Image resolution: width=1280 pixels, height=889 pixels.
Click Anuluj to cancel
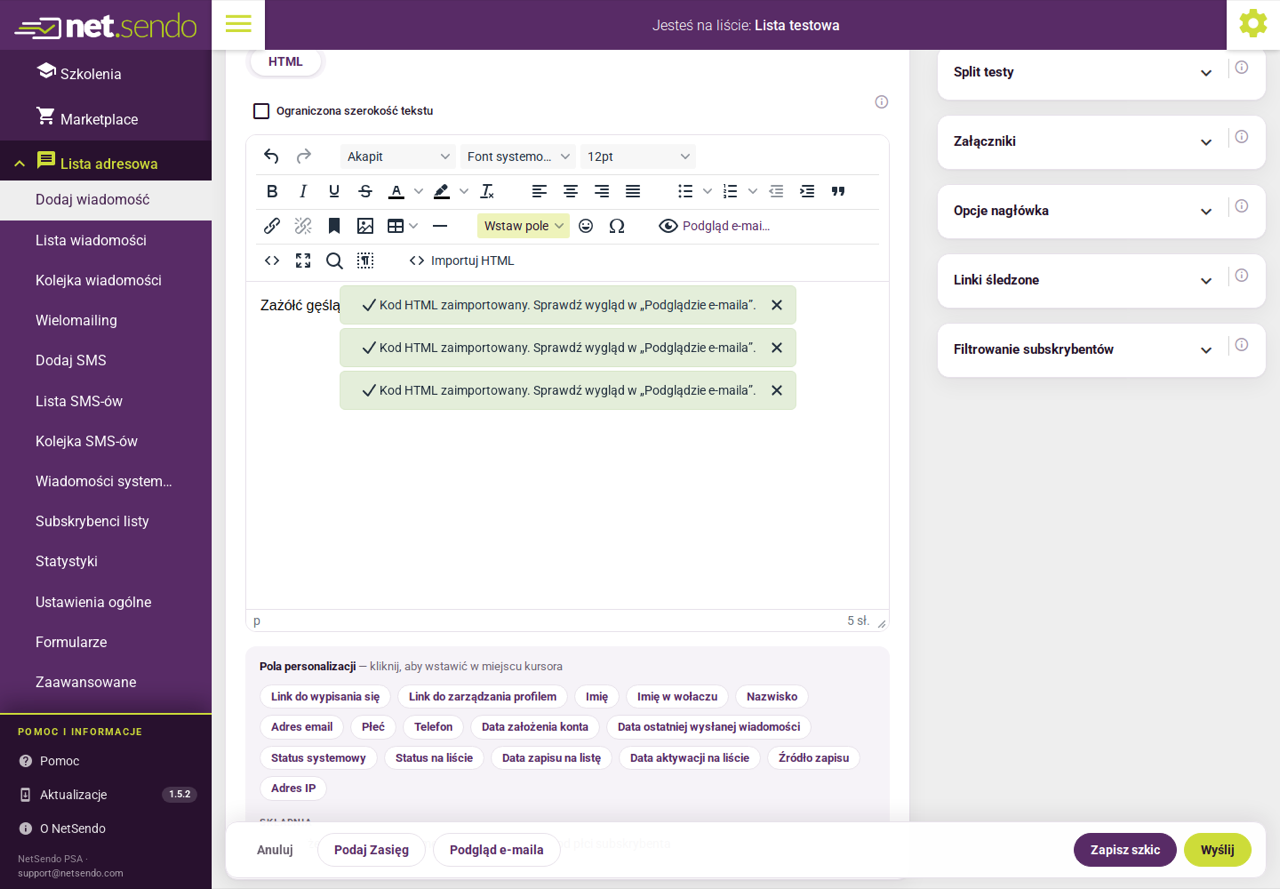pyautogui.click(x=275, y=850)
